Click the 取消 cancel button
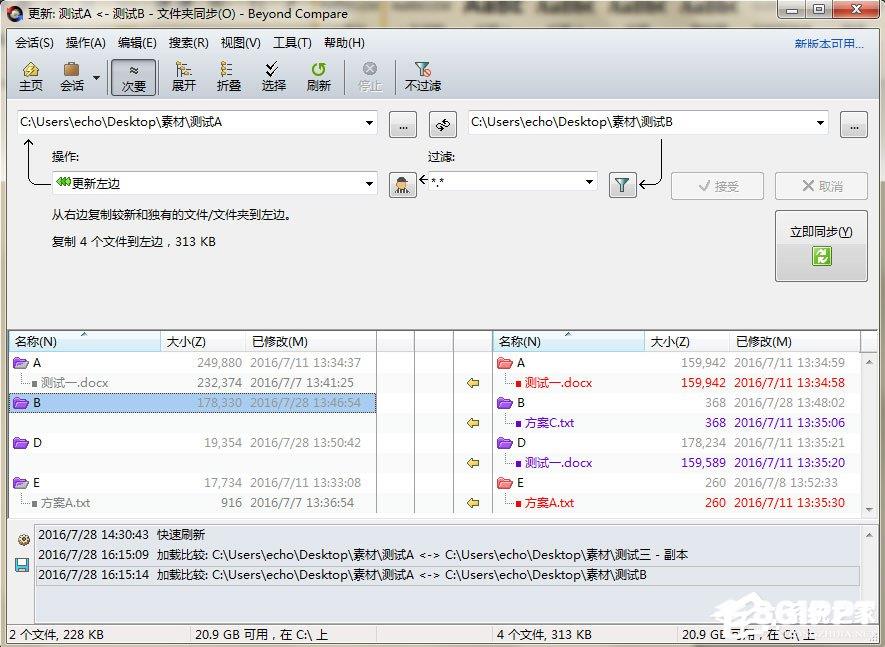The height and width of the screenshot is (647, 885). 821,186
